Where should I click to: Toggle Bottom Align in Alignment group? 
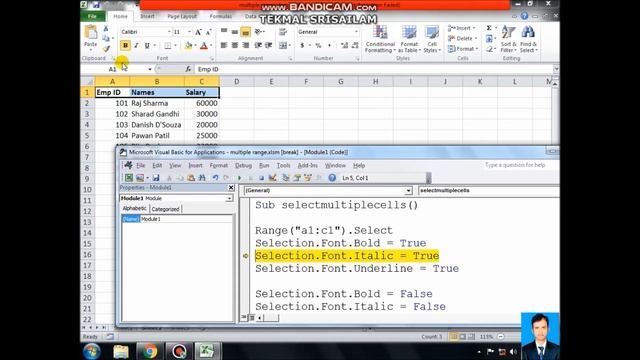245,32
